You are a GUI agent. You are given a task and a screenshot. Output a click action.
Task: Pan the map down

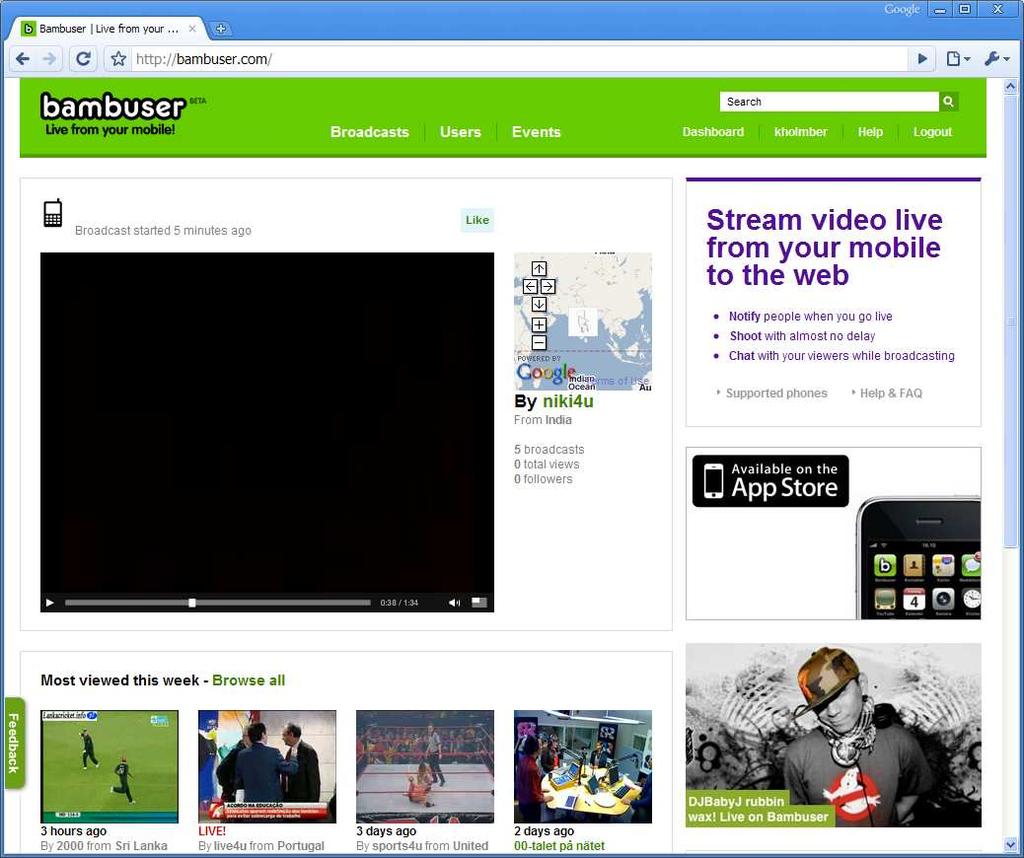click(x=539, y=304)
